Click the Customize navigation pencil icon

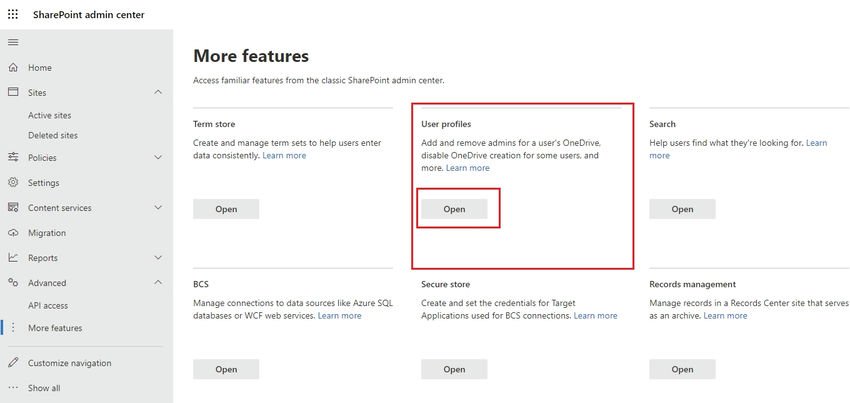coord(13,363)
